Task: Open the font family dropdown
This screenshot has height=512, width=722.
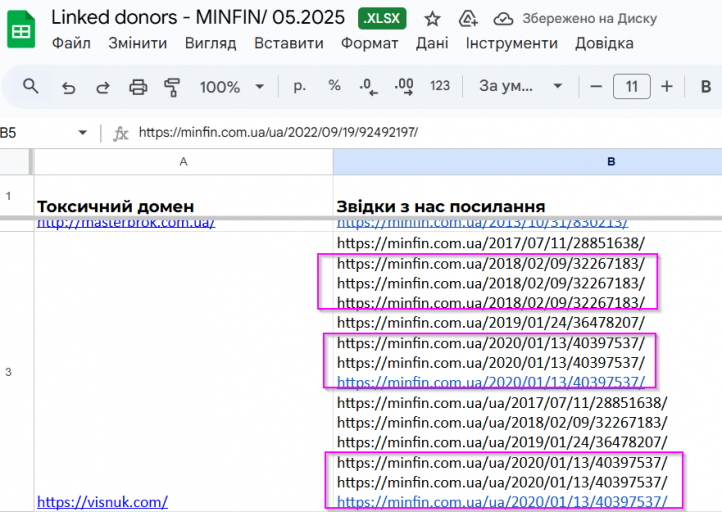Action: [521, 86]
